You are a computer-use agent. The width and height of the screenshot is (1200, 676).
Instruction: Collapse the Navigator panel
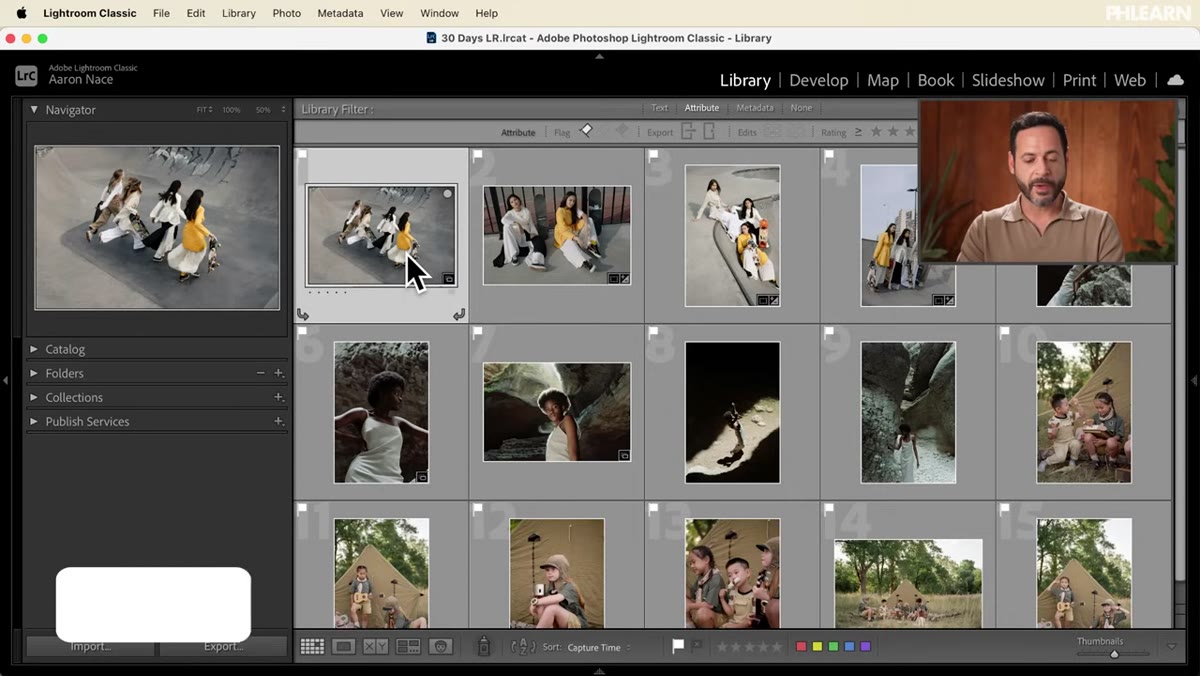tap(34, 109)
